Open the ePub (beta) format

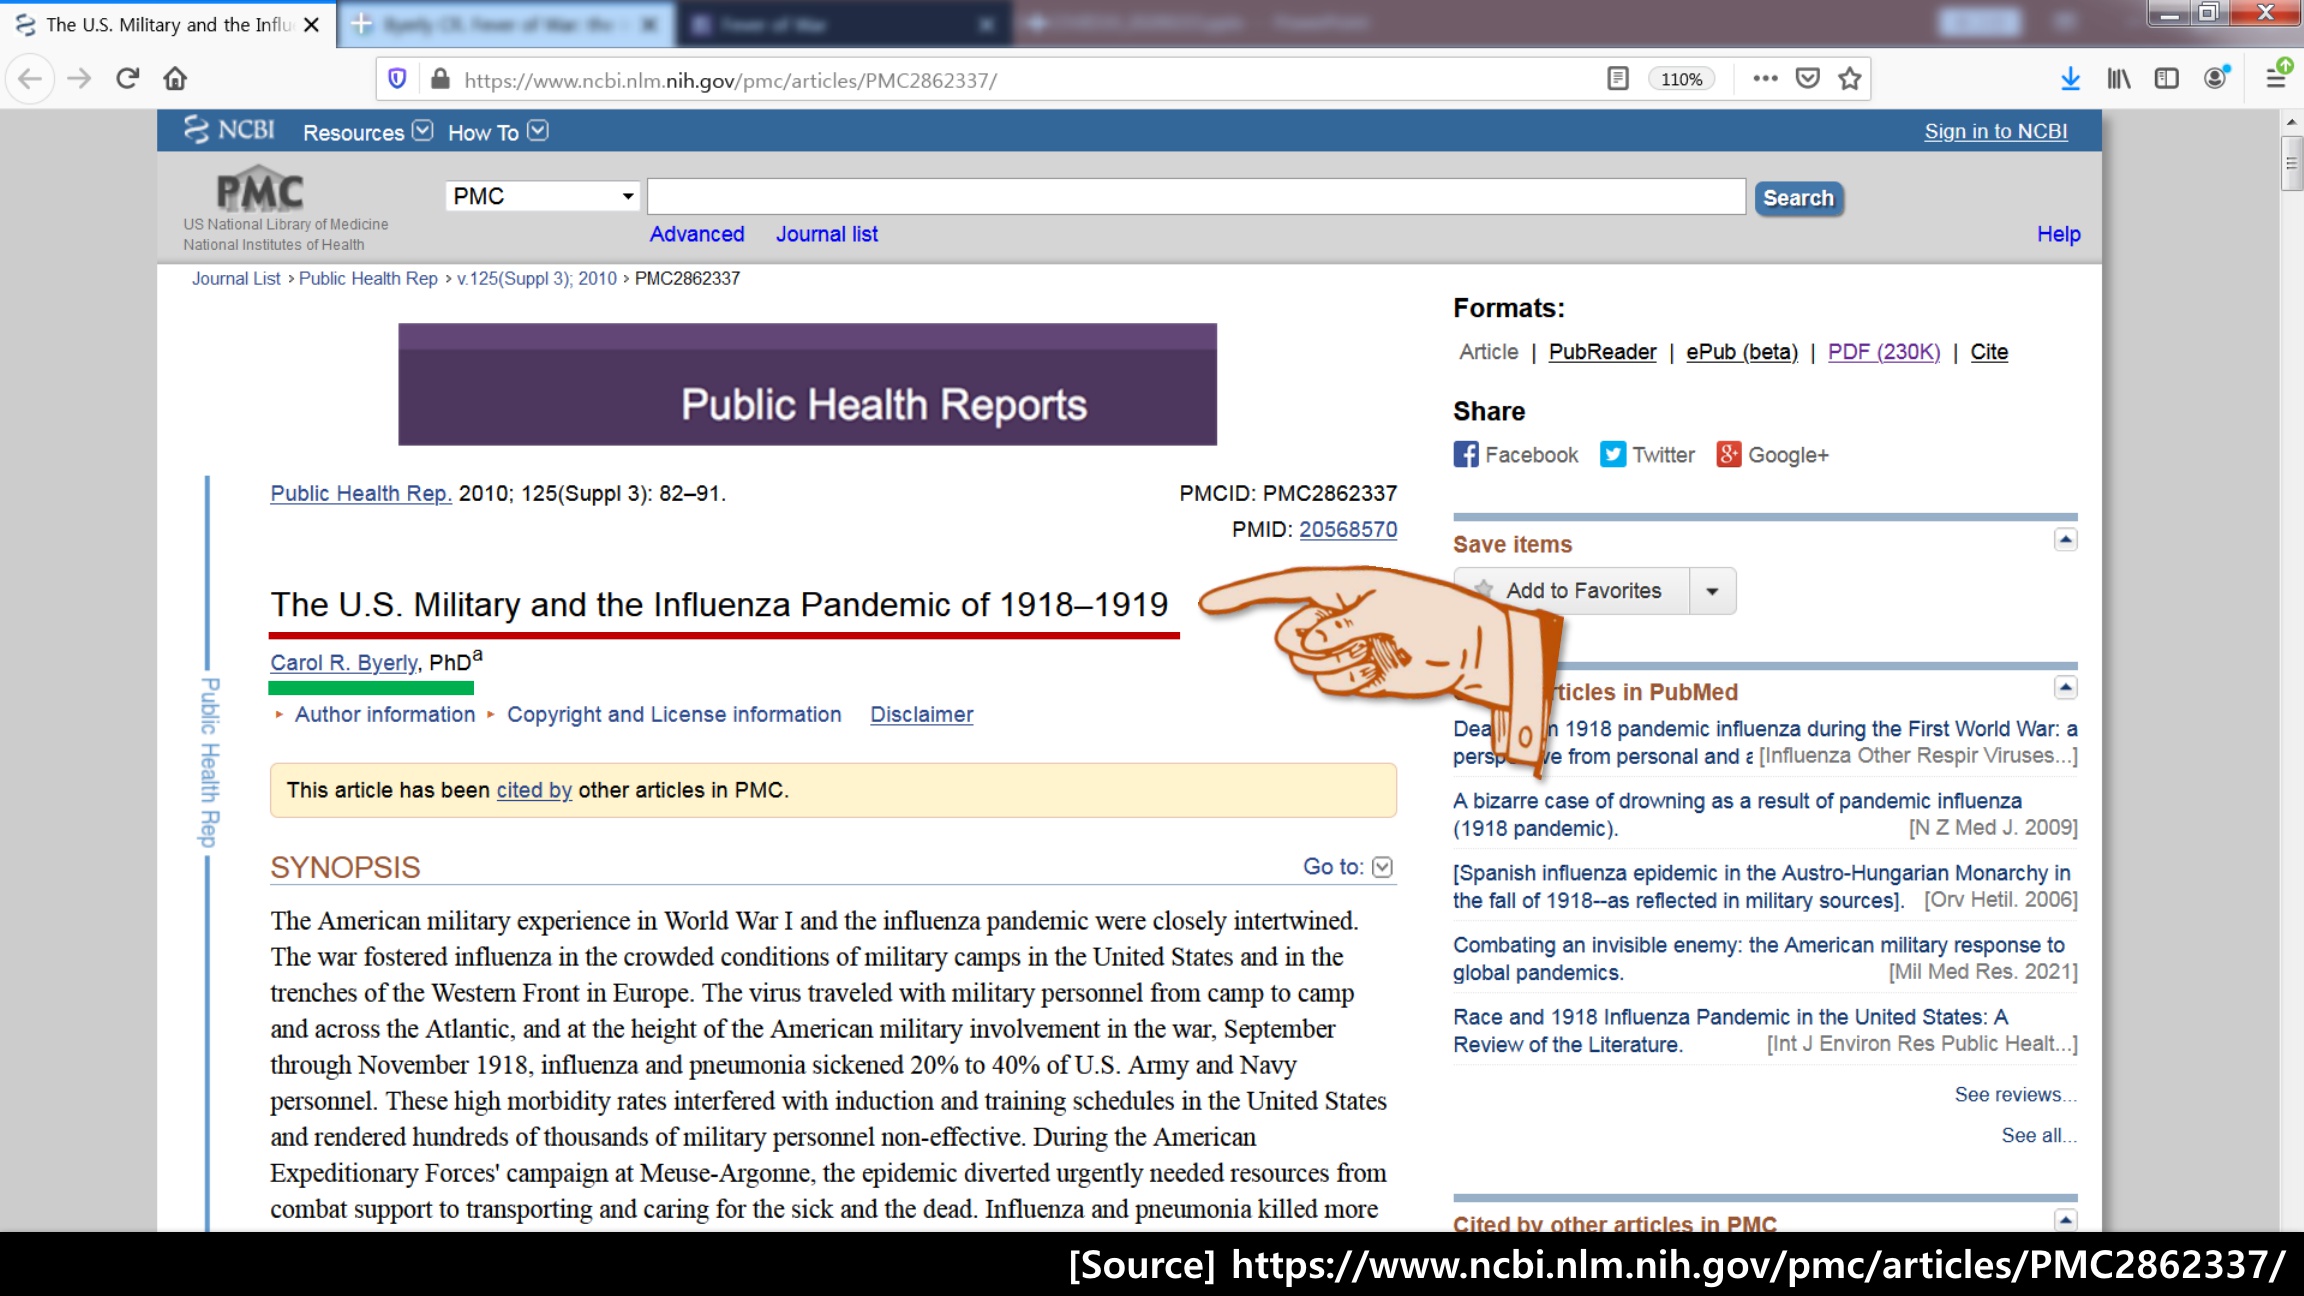tap(1741, 352)
